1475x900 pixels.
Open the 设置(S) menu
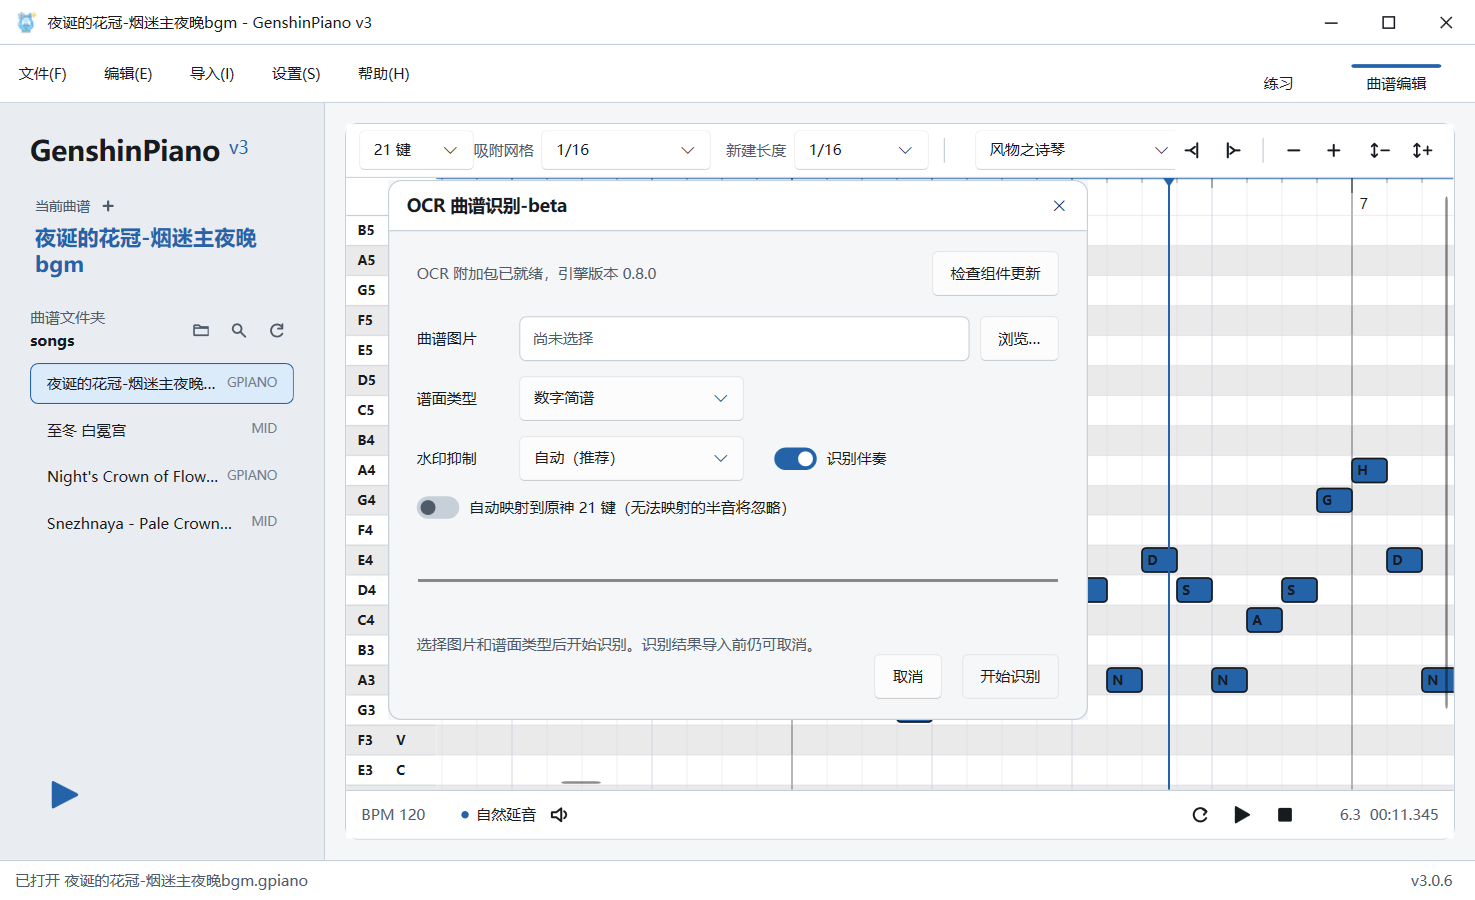pyautogui.click(x=296, y=74)
